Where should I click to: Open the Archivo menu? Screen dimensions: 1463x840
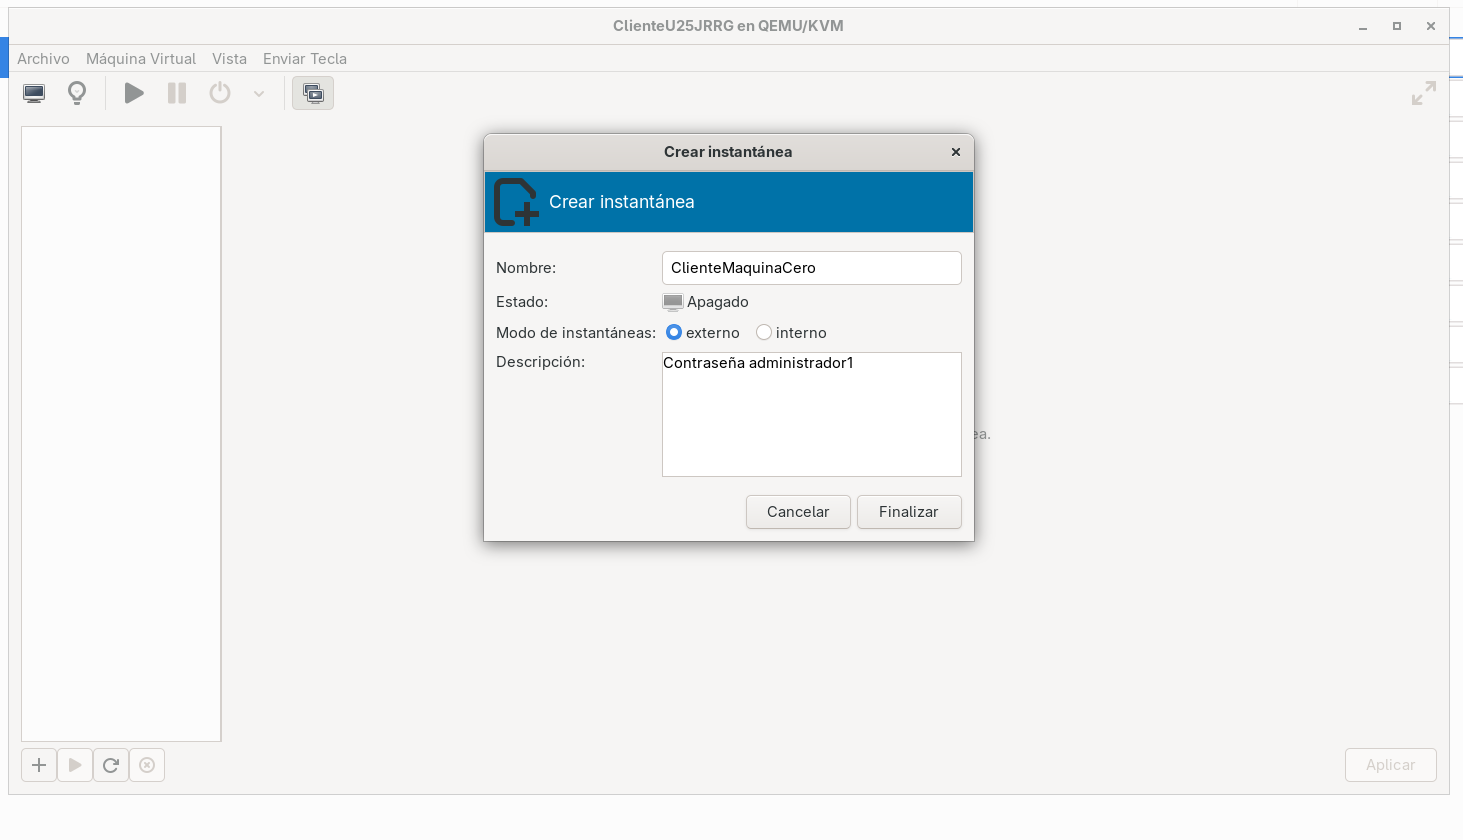coord(43,59)
